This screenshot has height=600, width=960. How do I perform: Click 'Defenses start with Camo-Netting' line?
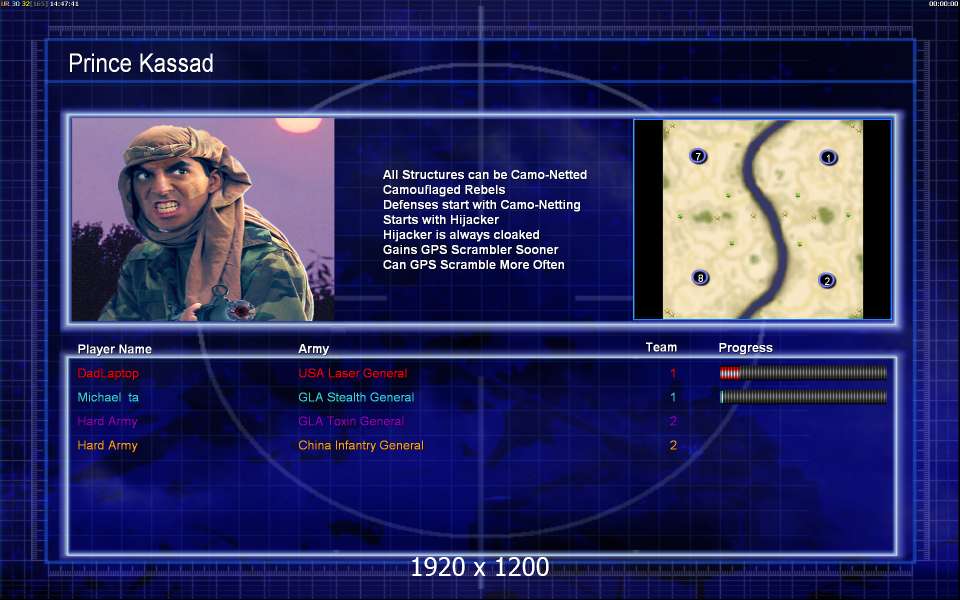482,204
